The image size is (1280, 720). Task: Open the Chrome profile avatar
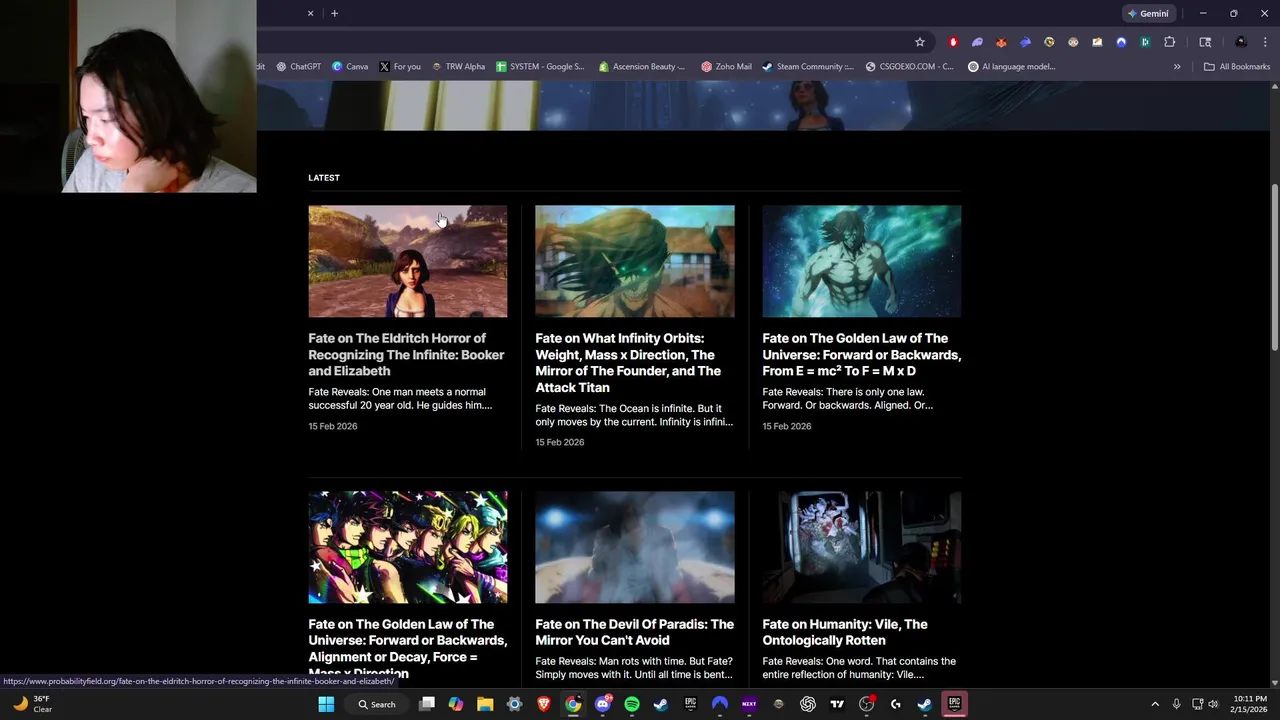1241,42
